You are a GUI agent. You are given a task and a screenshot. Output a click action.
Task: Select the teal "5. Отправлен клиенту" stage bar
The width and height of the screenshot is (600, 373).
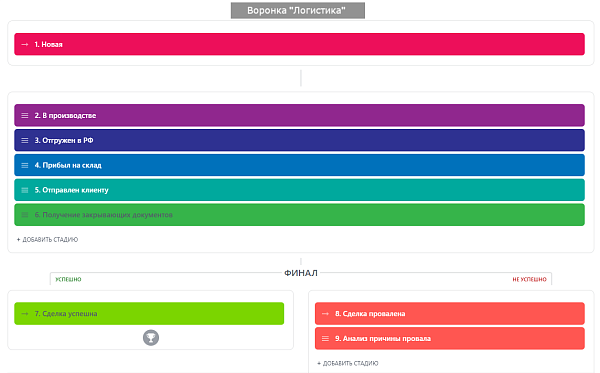pos(299,190)
